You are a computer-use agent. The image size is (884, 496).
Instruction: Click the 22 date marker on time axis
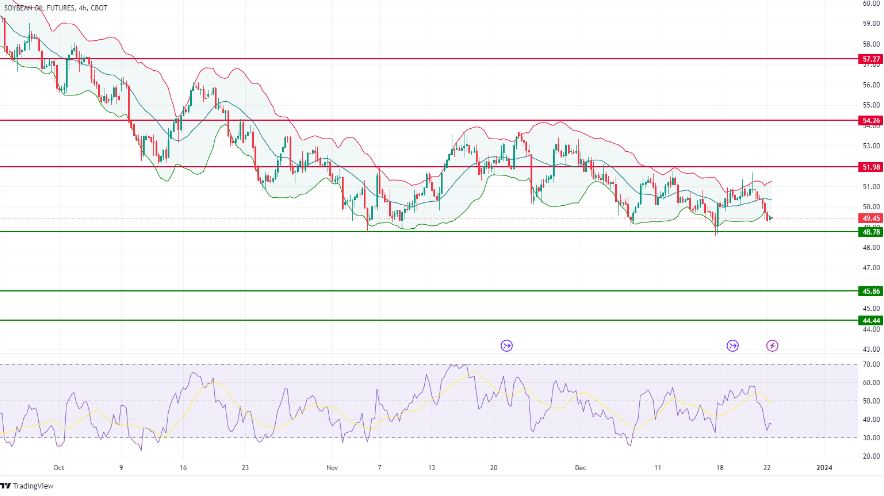click(767, 467)
